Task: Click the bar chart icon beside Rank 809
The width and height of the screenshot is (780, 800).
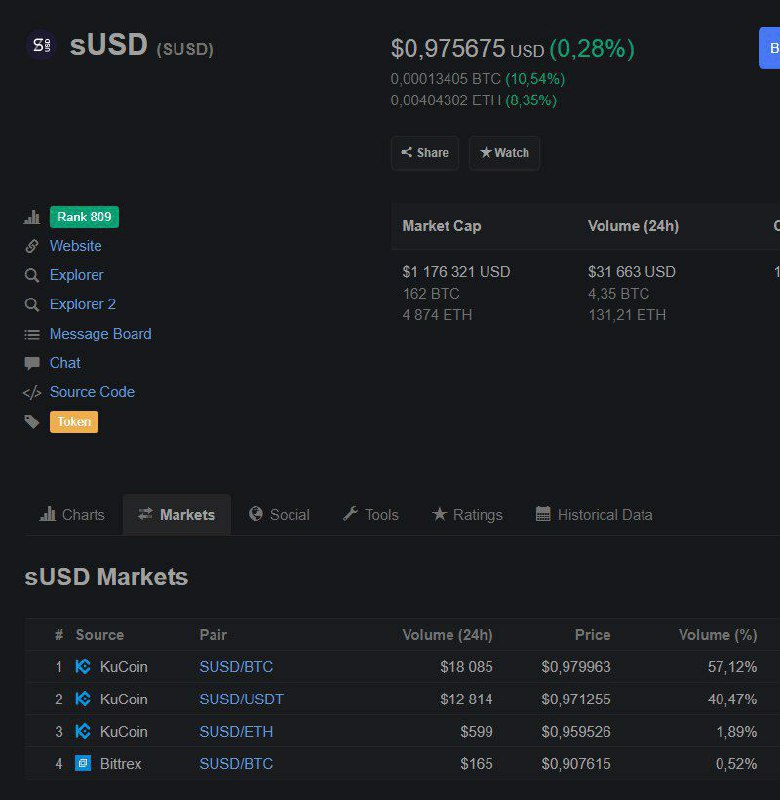Action: click(x=32, y=217)
